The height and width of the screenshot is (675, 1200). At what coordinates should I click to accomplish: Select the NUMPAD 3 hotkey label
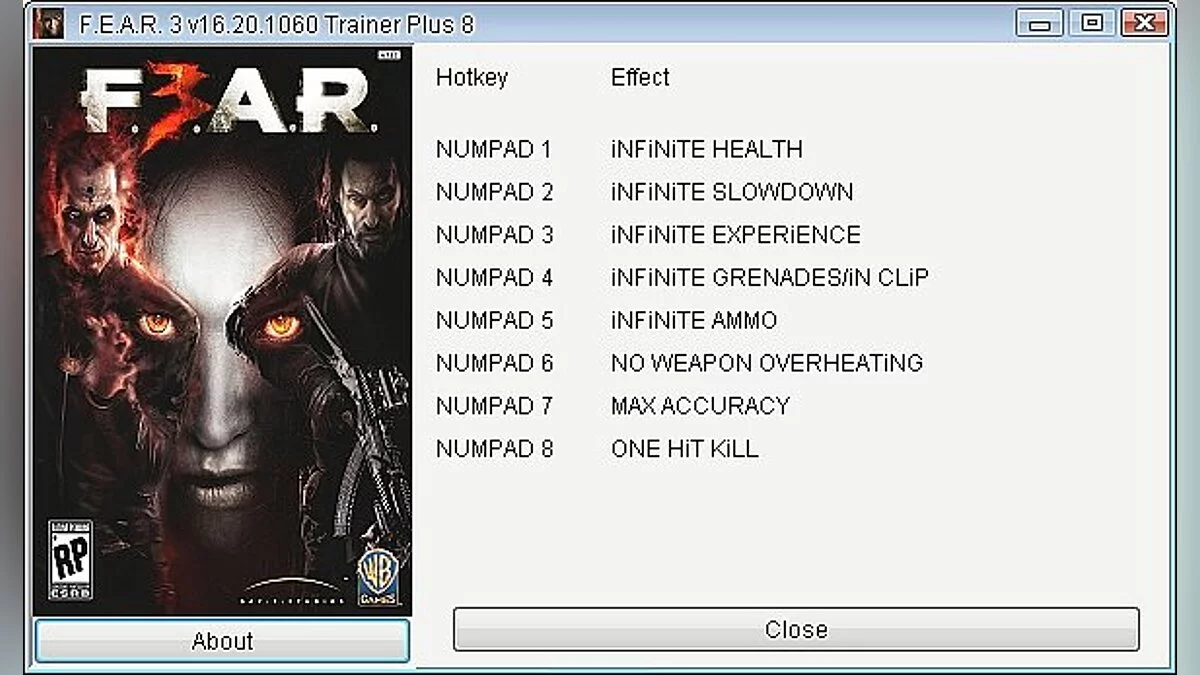pyautogui.click(x=494, y=235)
